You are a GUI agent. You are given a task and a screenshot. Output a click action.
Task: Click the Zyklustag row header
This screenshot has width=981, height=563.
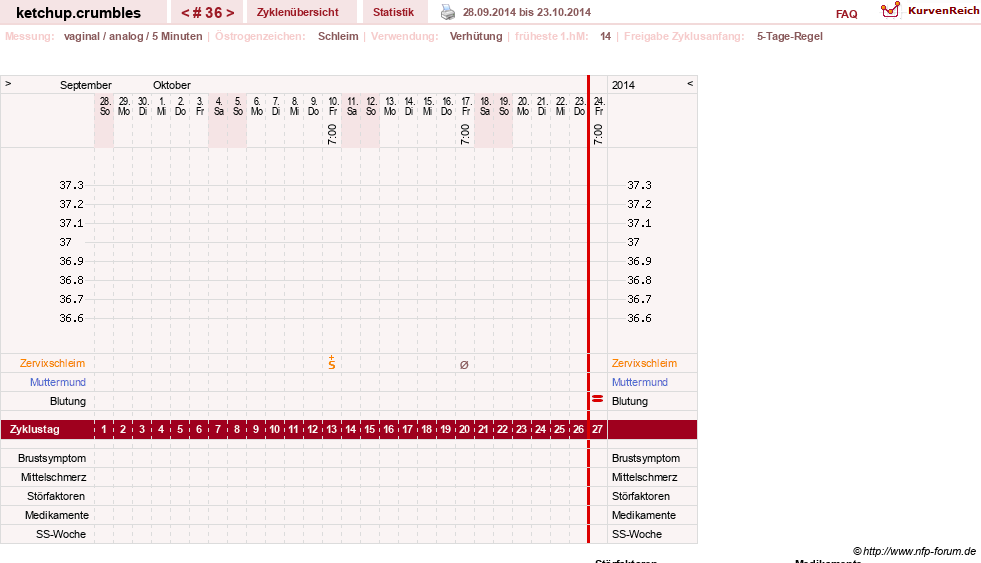[x=34, y=429]
